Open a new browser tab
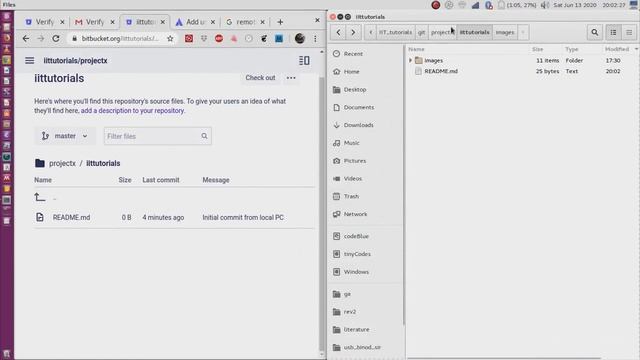This screenshot has width=640, height=360. click(x=280, y=22)
